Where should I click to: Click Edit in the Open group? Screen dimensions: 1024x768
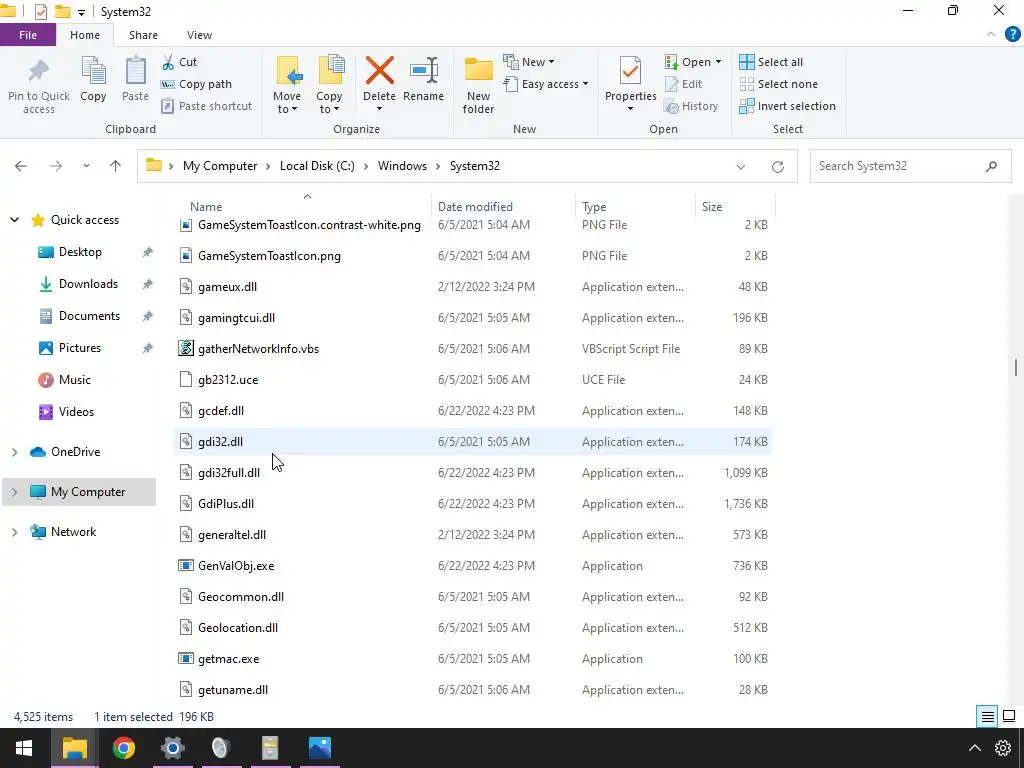pyautogui.click(x=683, y=84)
